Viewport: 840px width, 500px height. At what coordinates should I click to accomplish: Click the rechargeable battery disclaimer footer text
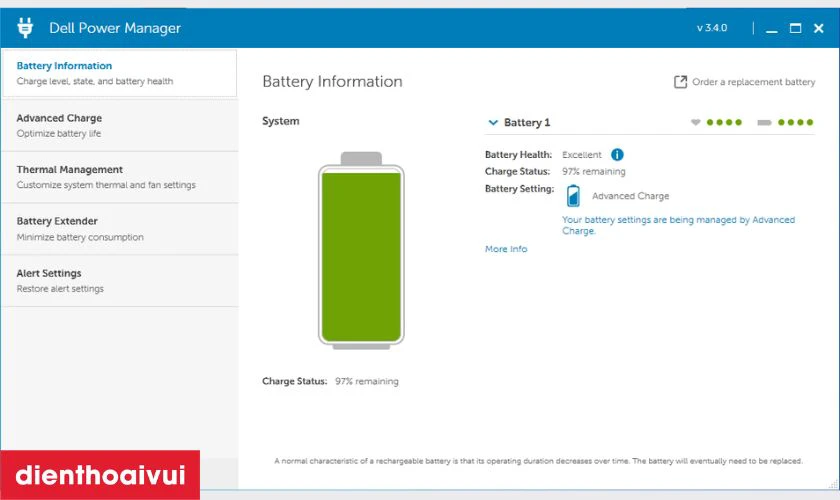[538, 461]
